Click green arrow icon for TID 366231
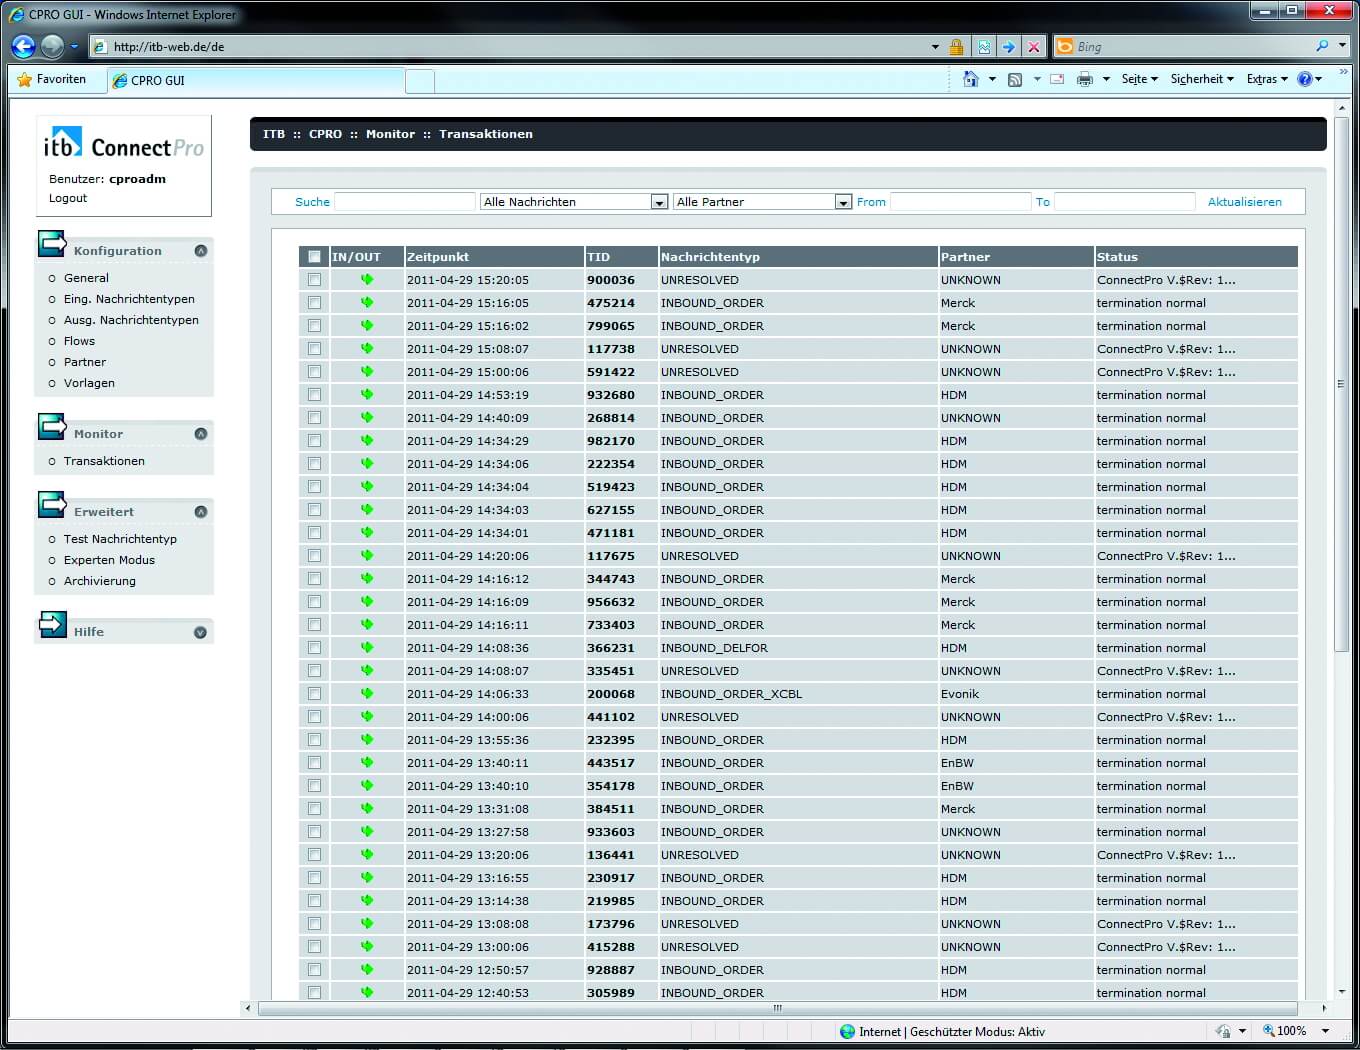Viewport: 1360px width, 1050px height. pyautogui.click(x=367, y=648)
